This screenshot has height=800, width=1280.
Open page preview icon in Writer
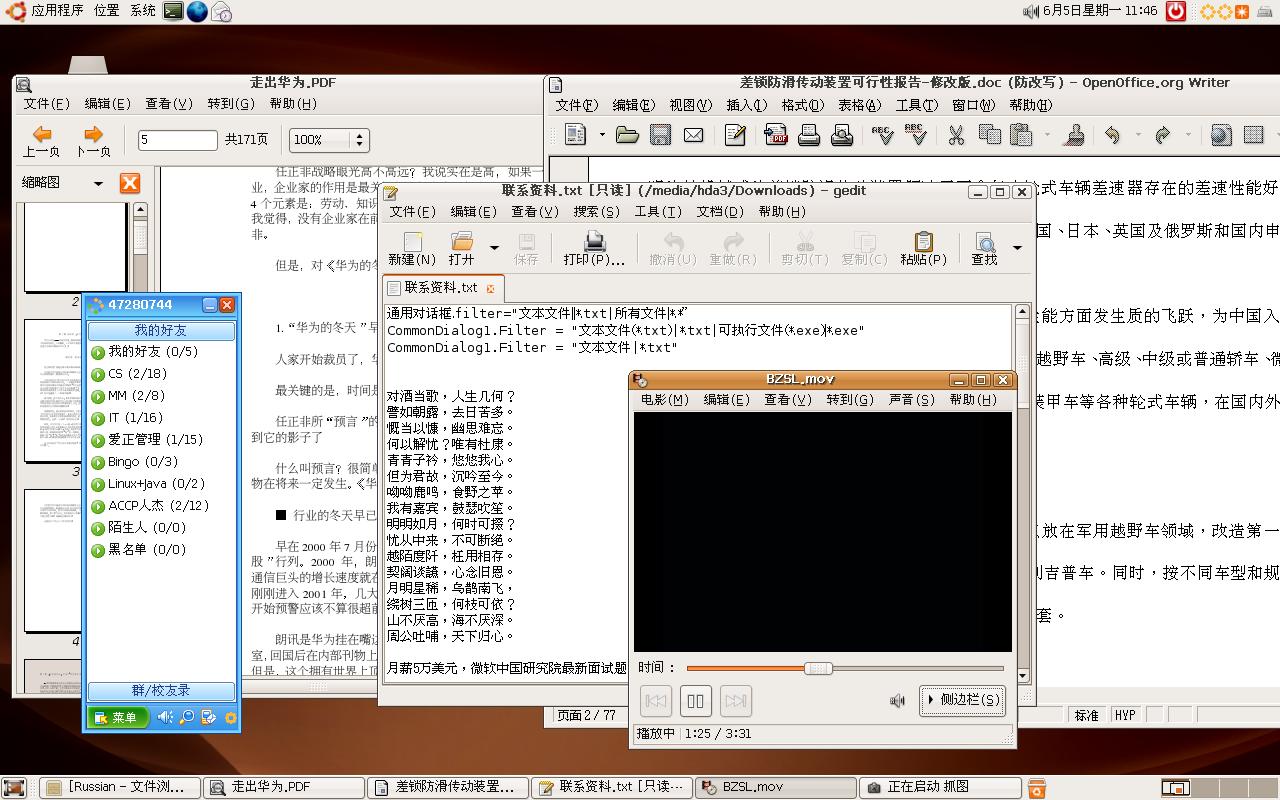click(842, 135)
